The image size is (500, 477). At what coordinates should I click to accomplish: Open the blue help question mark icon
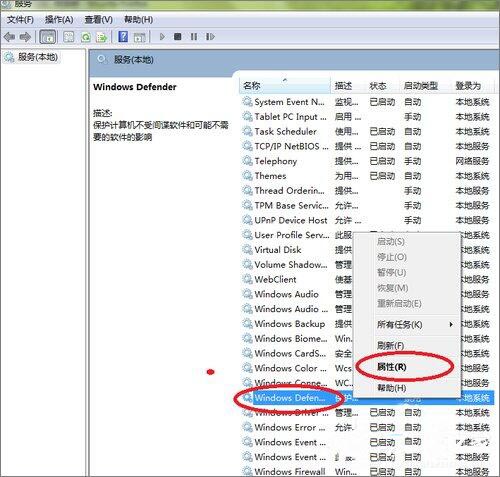pos(123,37)
